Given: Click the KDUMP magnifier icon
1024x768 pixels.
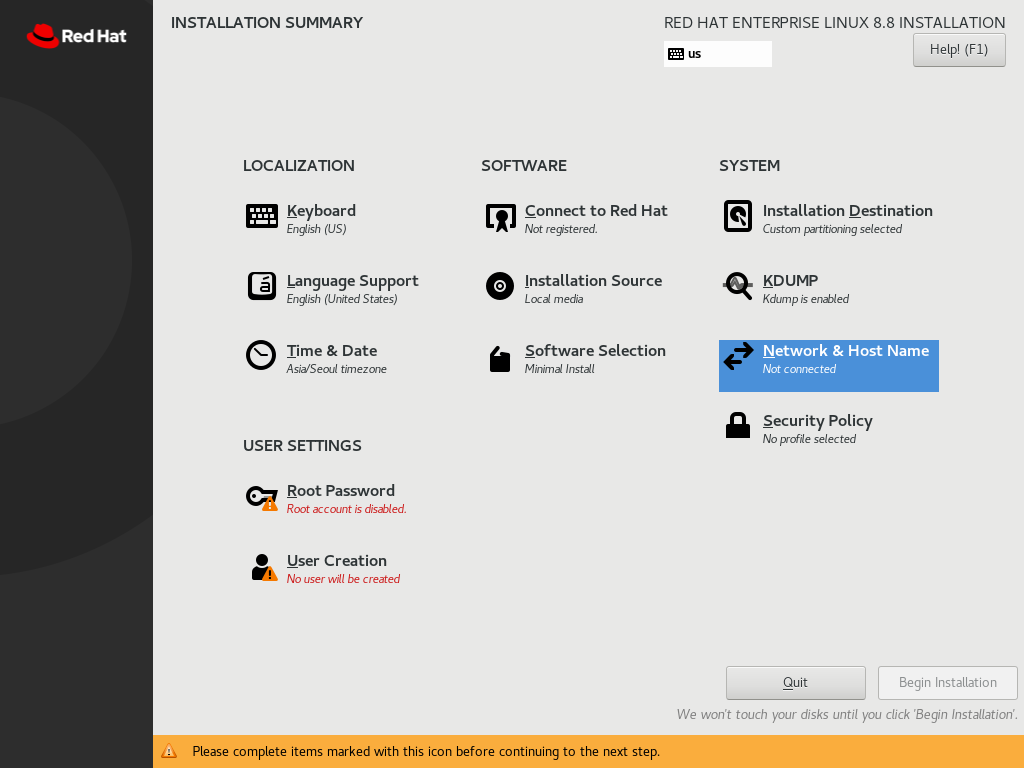Looking at the screenshot, I should (x=738, y=286).
